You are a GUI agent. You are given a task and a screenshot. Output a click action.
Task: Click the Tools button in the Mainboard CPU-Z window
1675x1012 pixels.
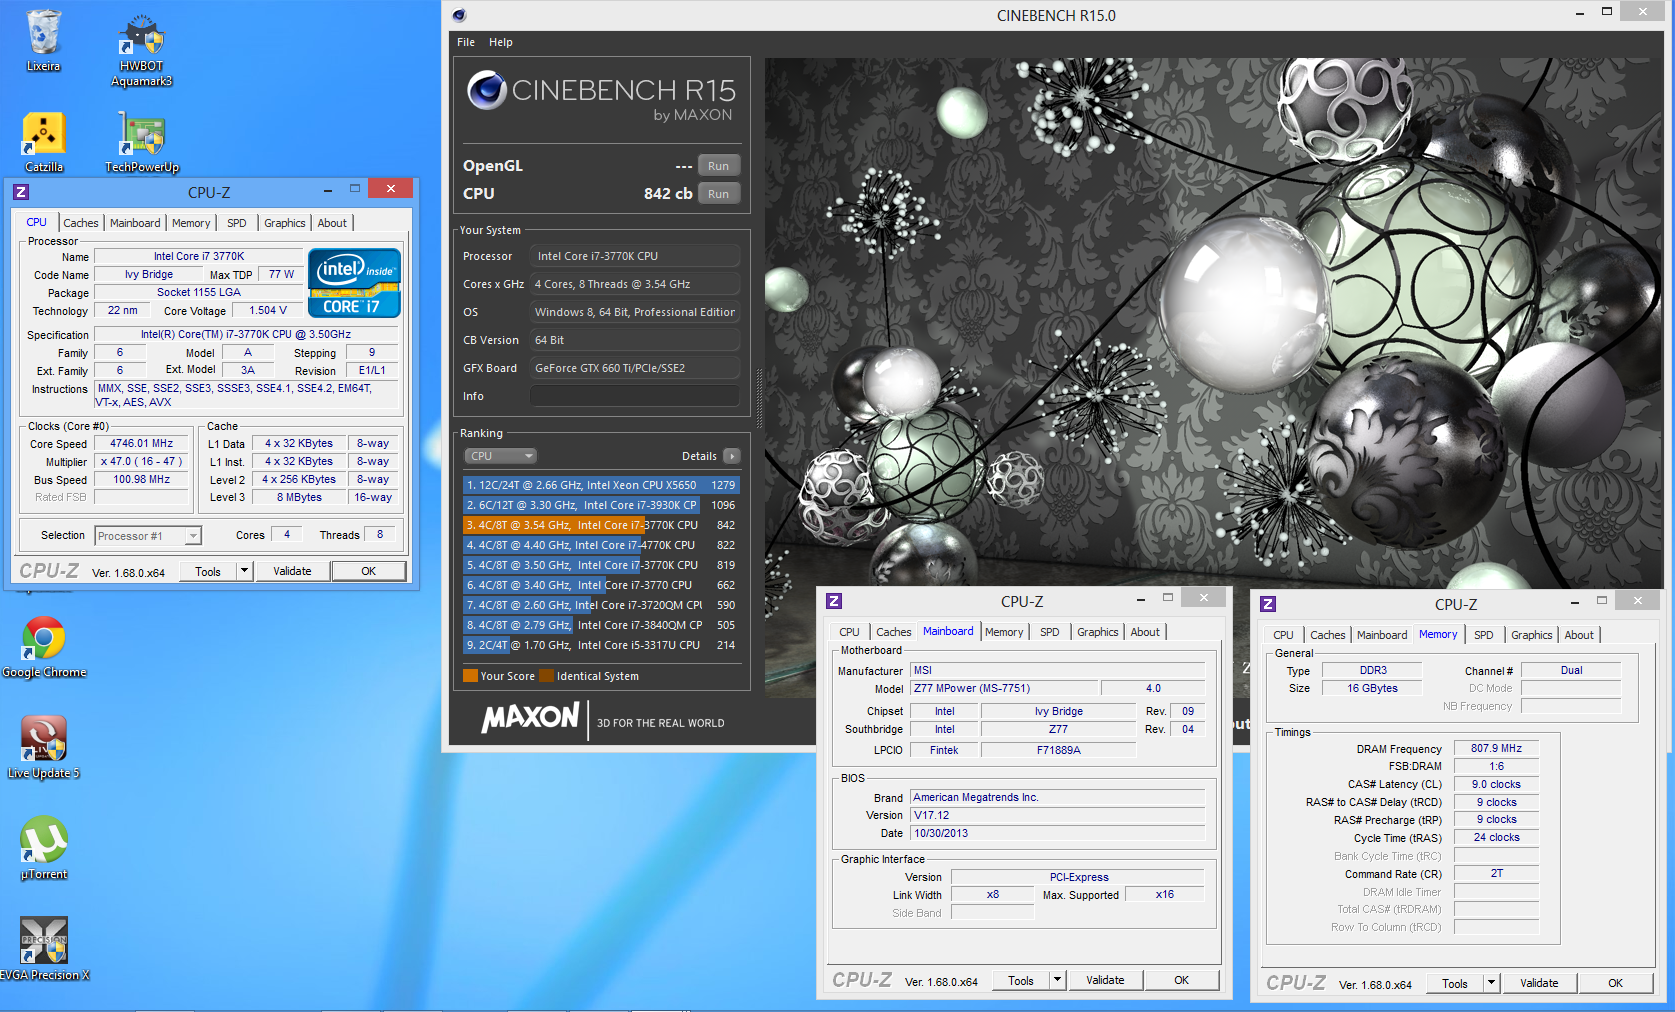(x=1021, y=980)
